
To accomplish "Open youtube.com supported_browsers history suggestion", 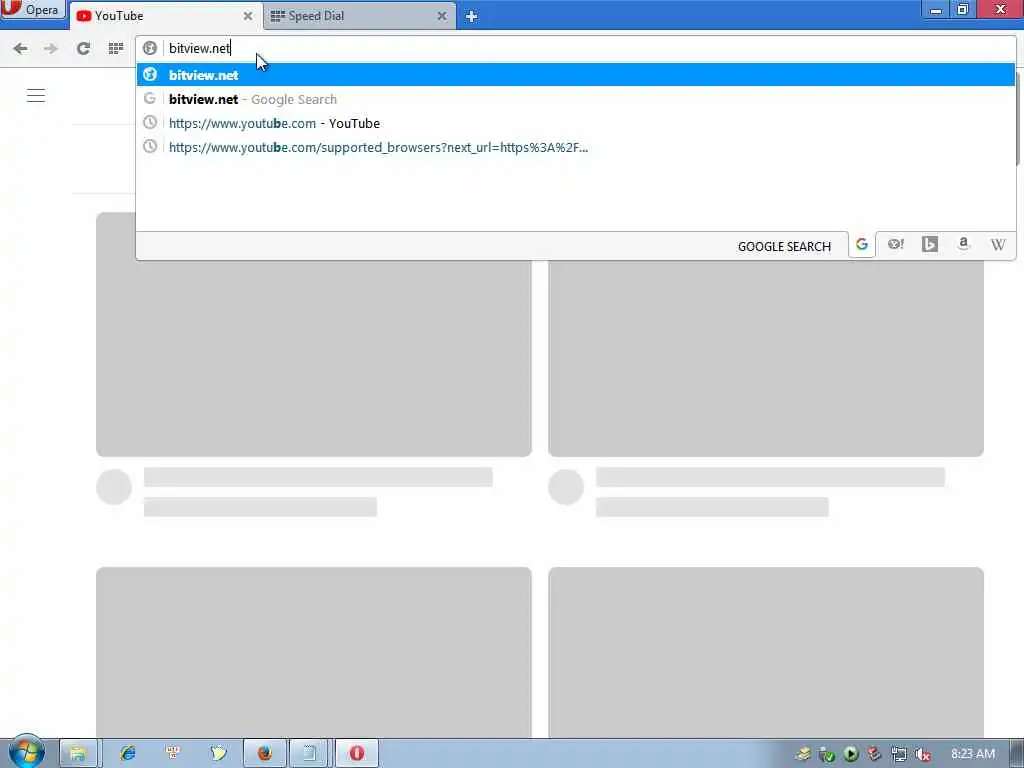I will point(575,147).
